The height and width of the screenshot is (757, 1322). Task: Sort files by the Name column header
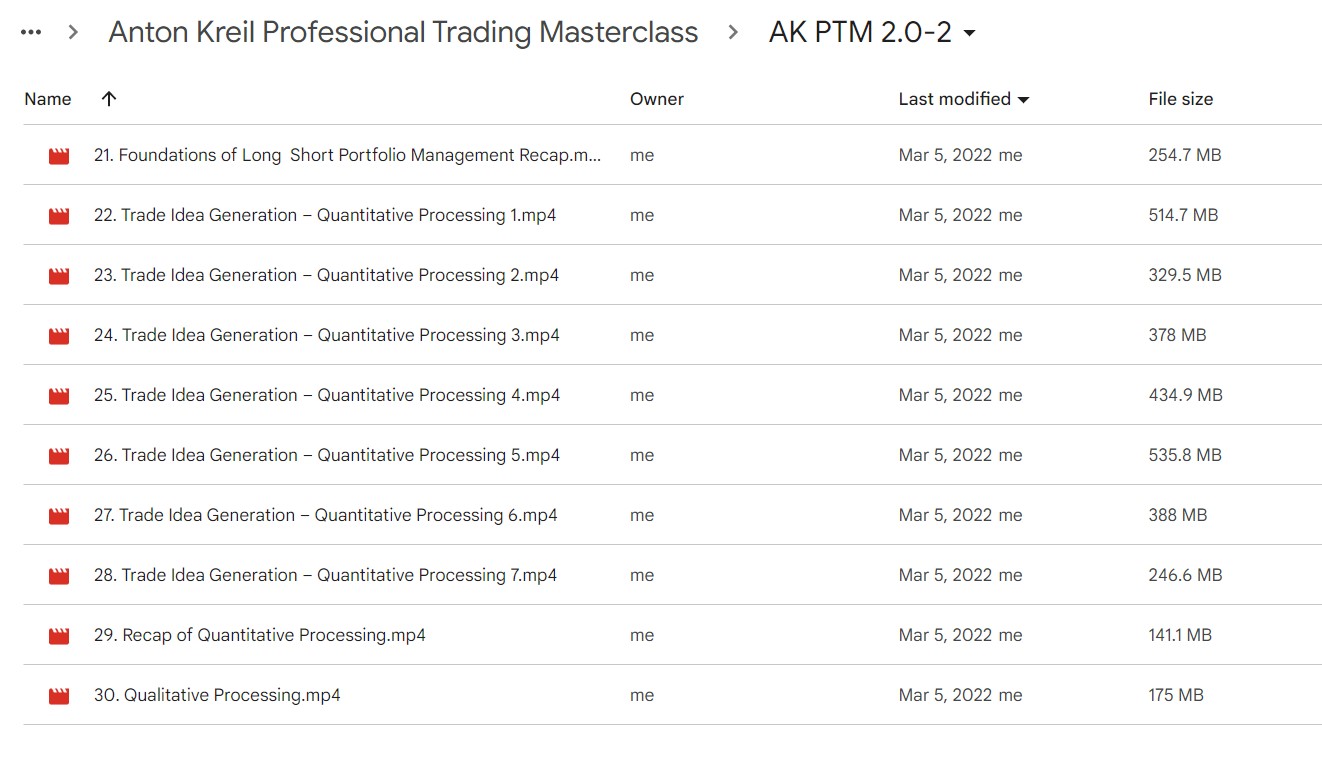[x=47, y=99]
